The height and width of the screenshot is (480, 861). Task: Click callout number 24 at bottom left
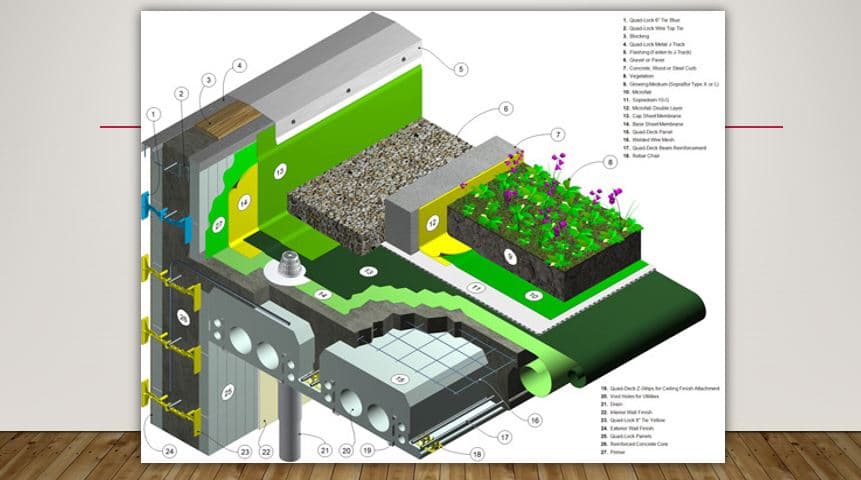pyautogui.click(x=170, y=451)
